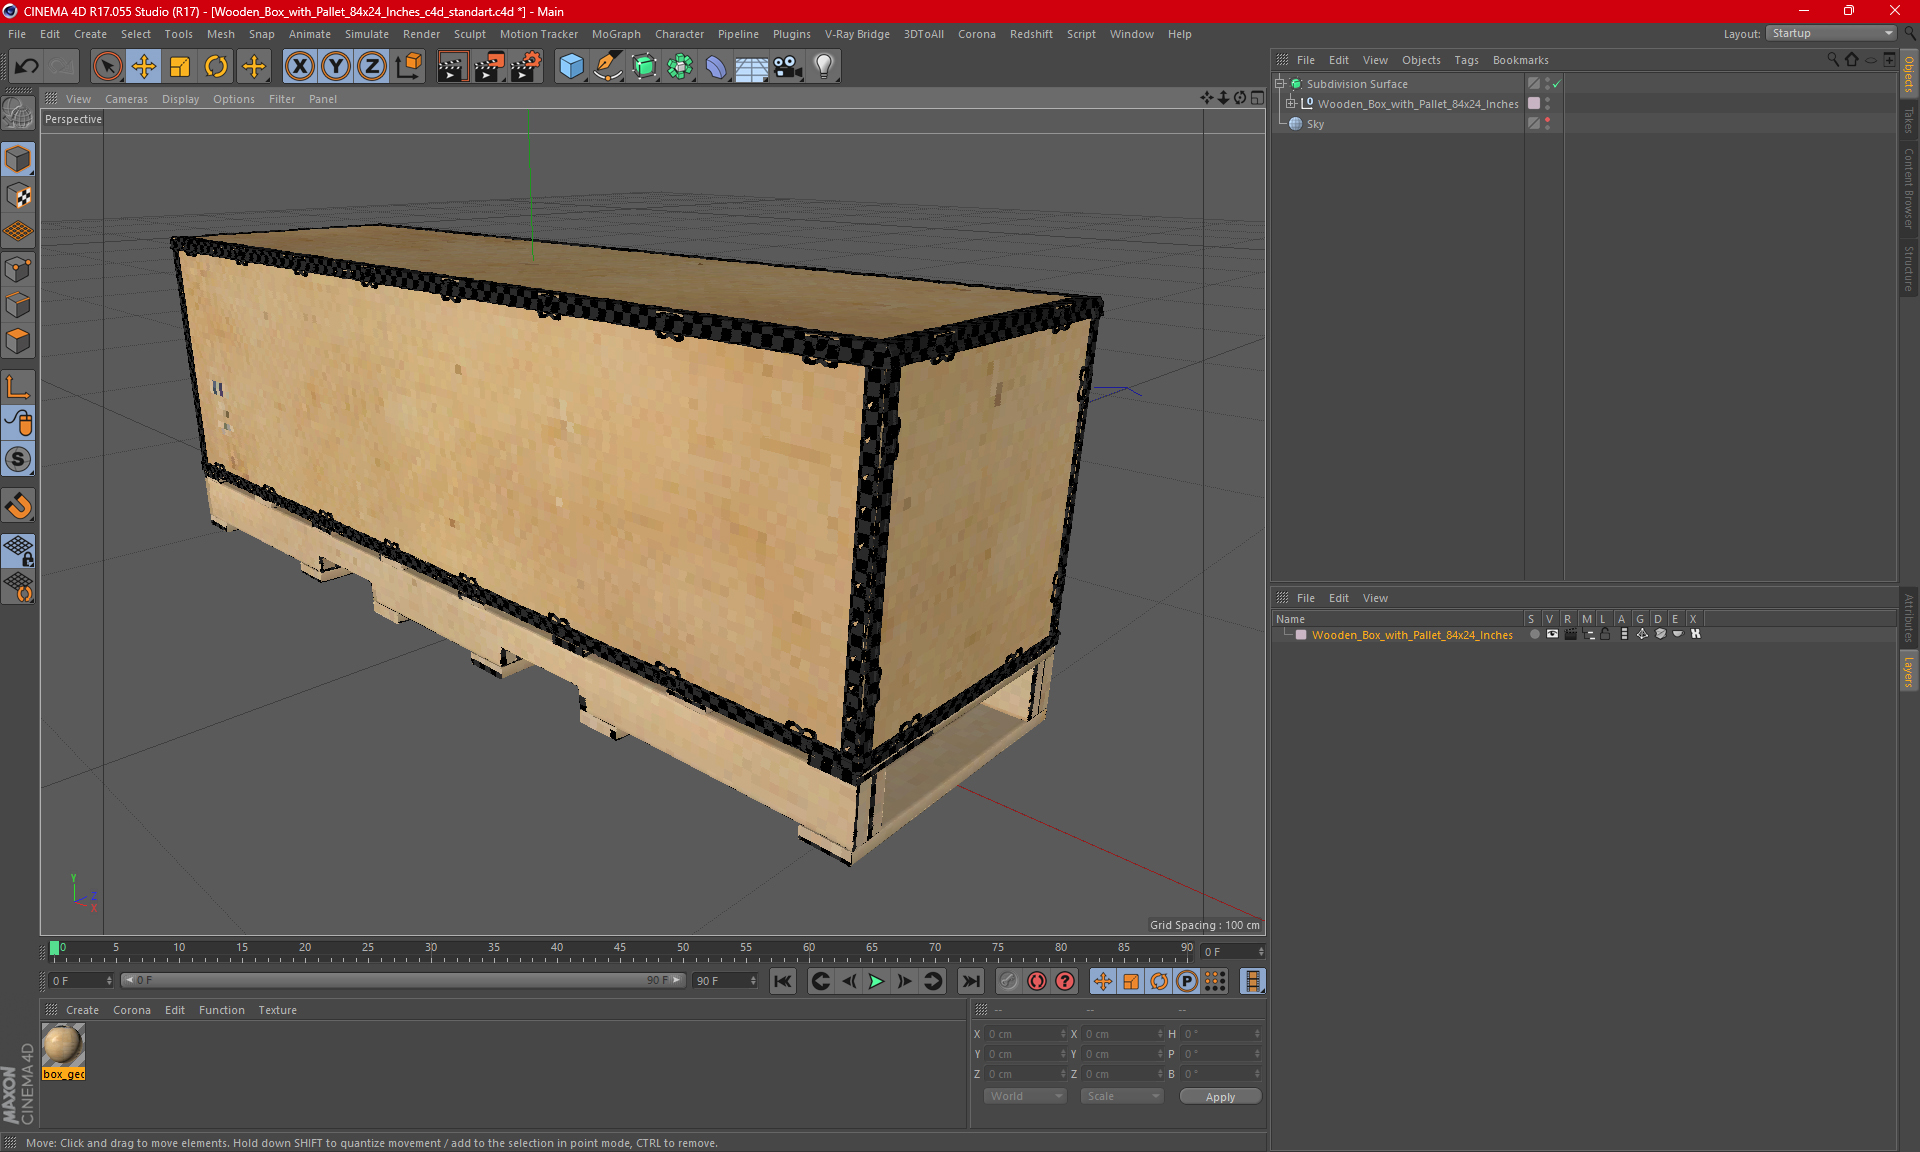Click the position X coordinate field
1920x1152 pixels.
pyautogui.click(x=1027, y=1034)
